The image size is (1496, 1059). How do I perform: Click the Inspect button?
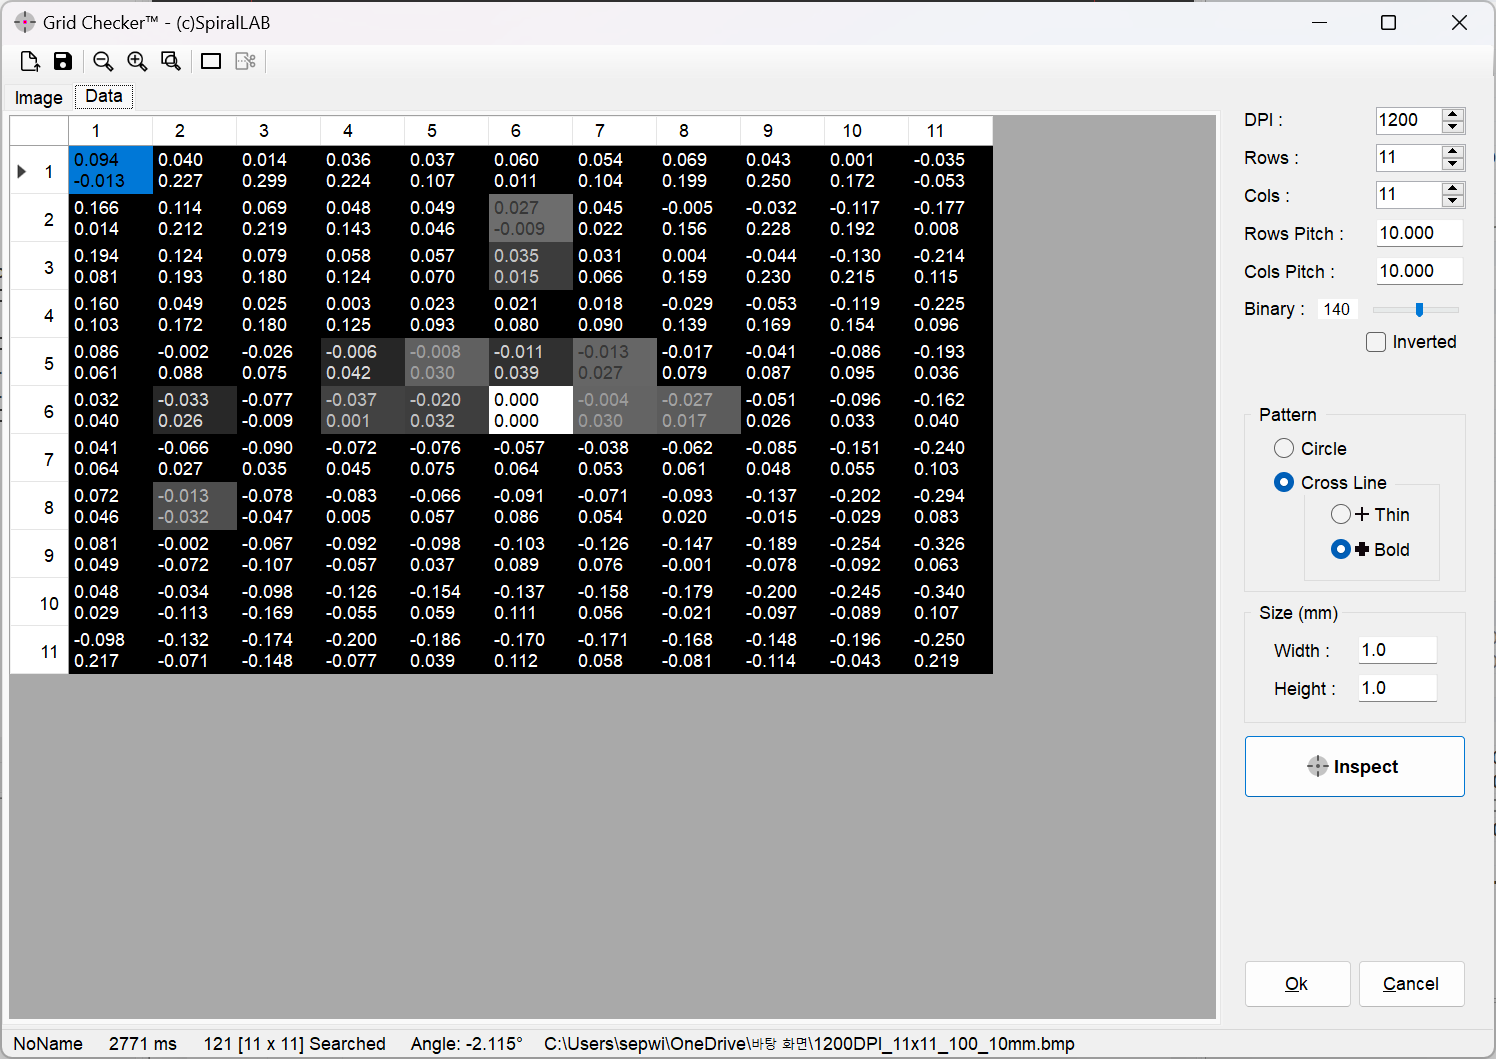1354,767
